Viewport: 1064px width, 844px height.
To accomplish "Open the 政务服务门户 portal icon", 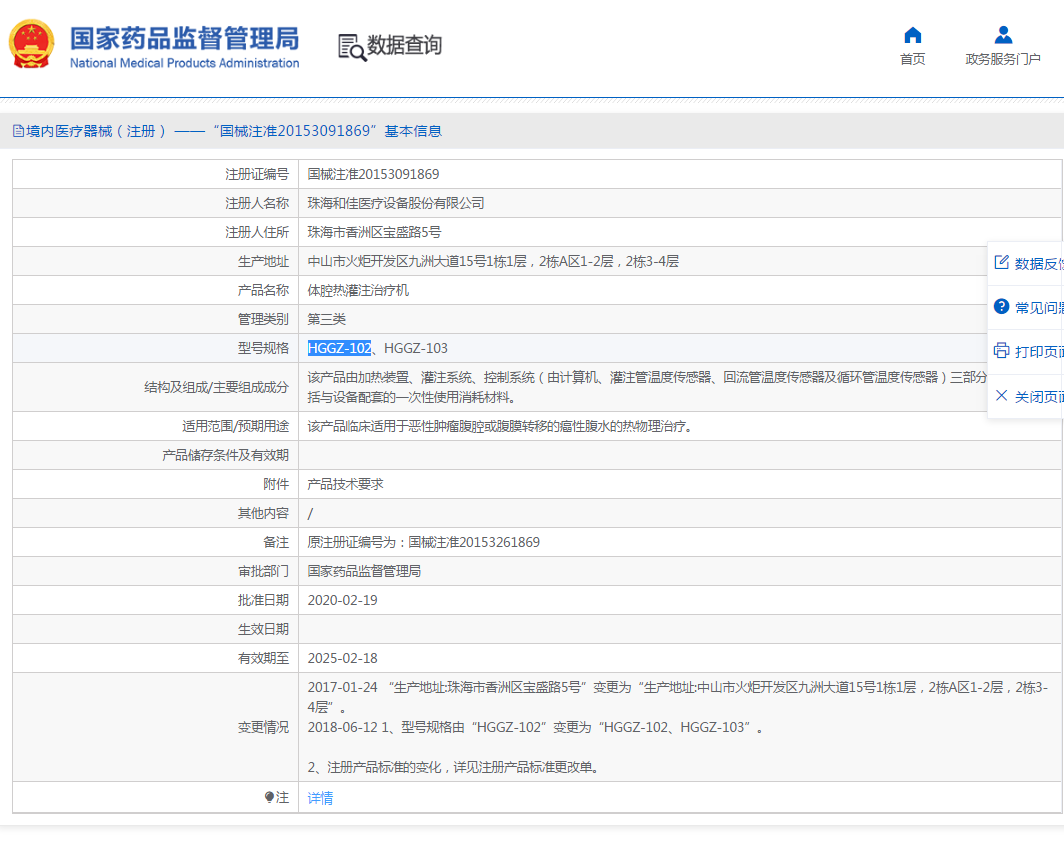I will 1003,35.
